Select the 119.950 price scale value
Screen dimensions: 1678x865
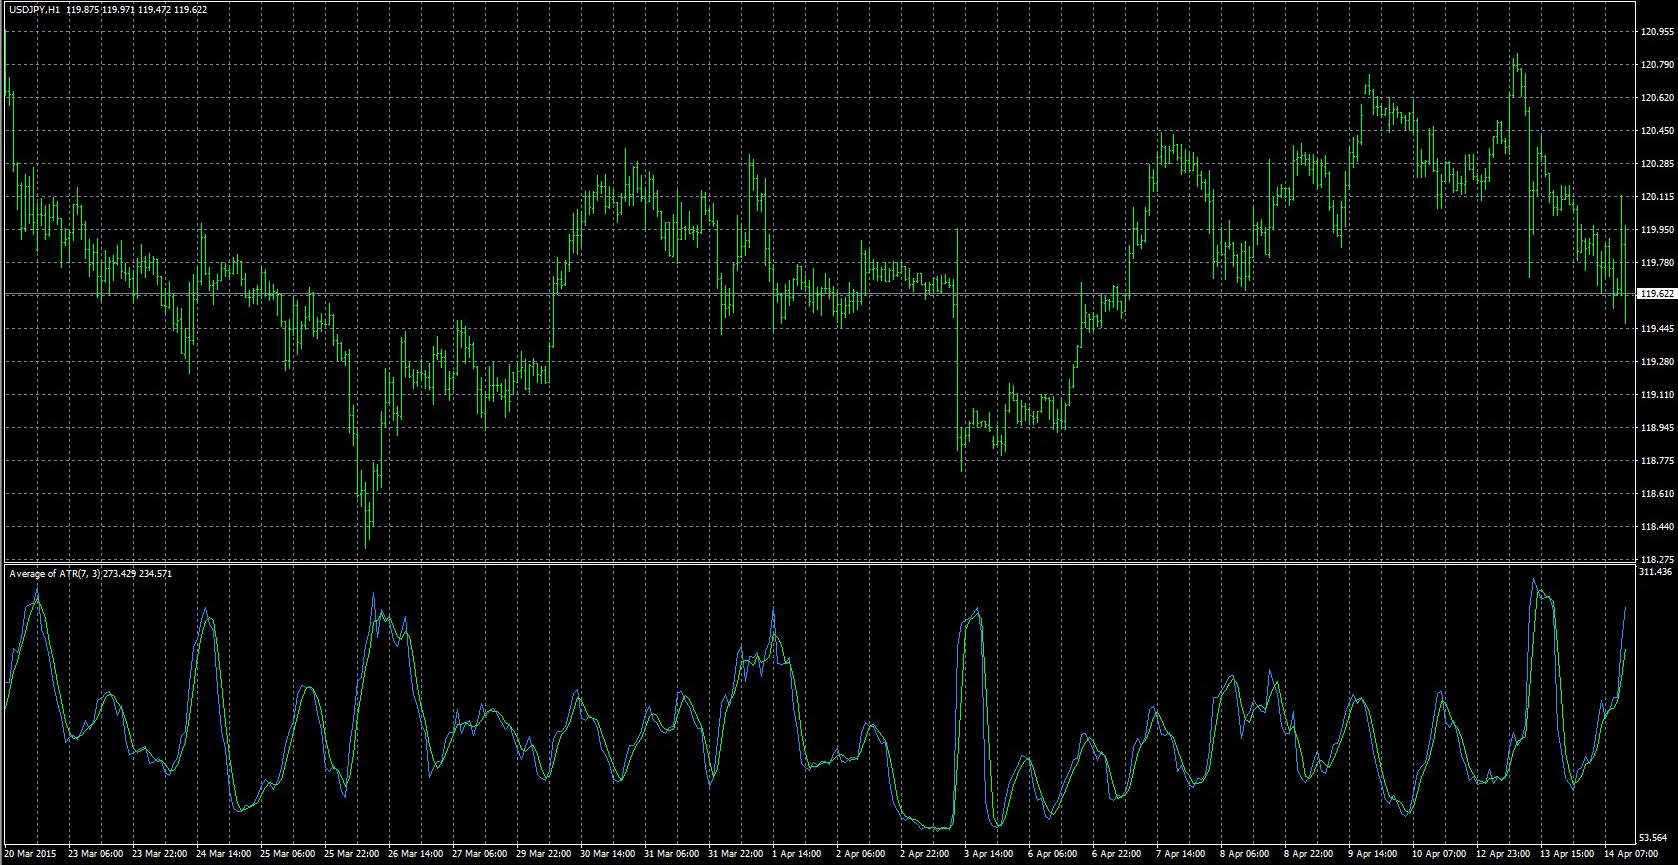pyautogui.click(x=1657, y=230)
